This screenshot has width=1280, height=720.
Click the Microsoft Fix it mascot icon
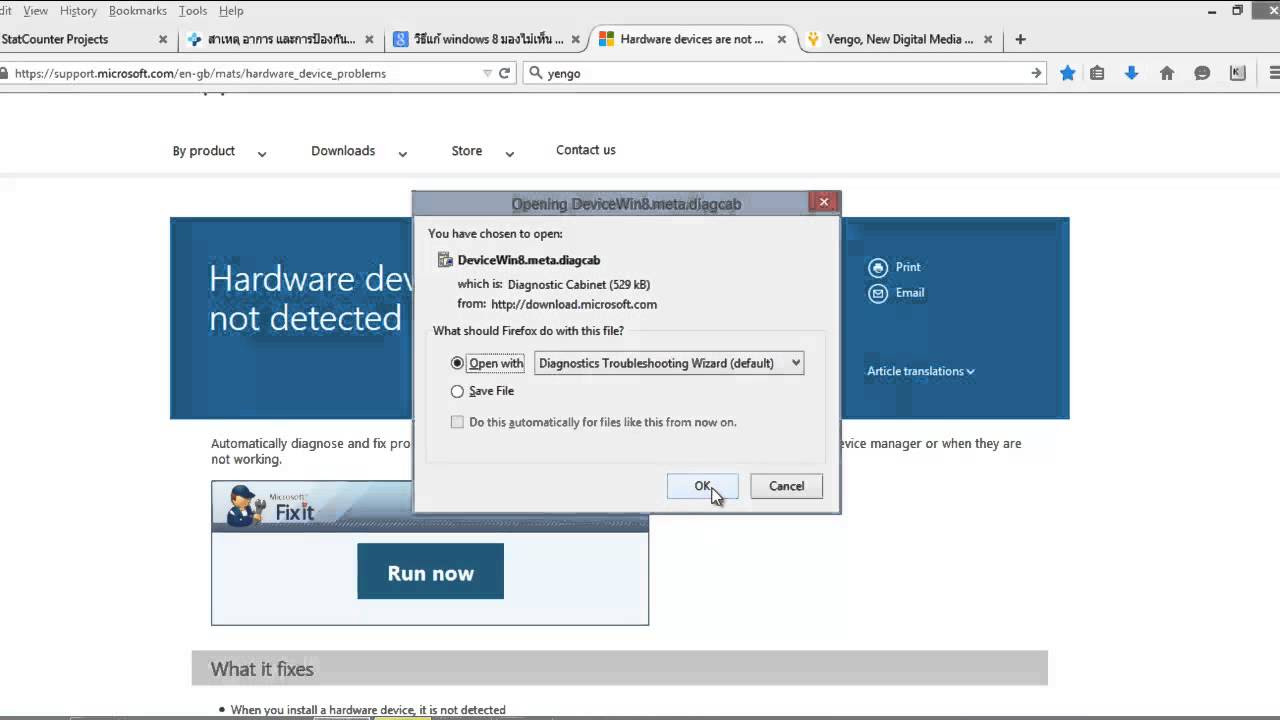(x=245, y=506)
